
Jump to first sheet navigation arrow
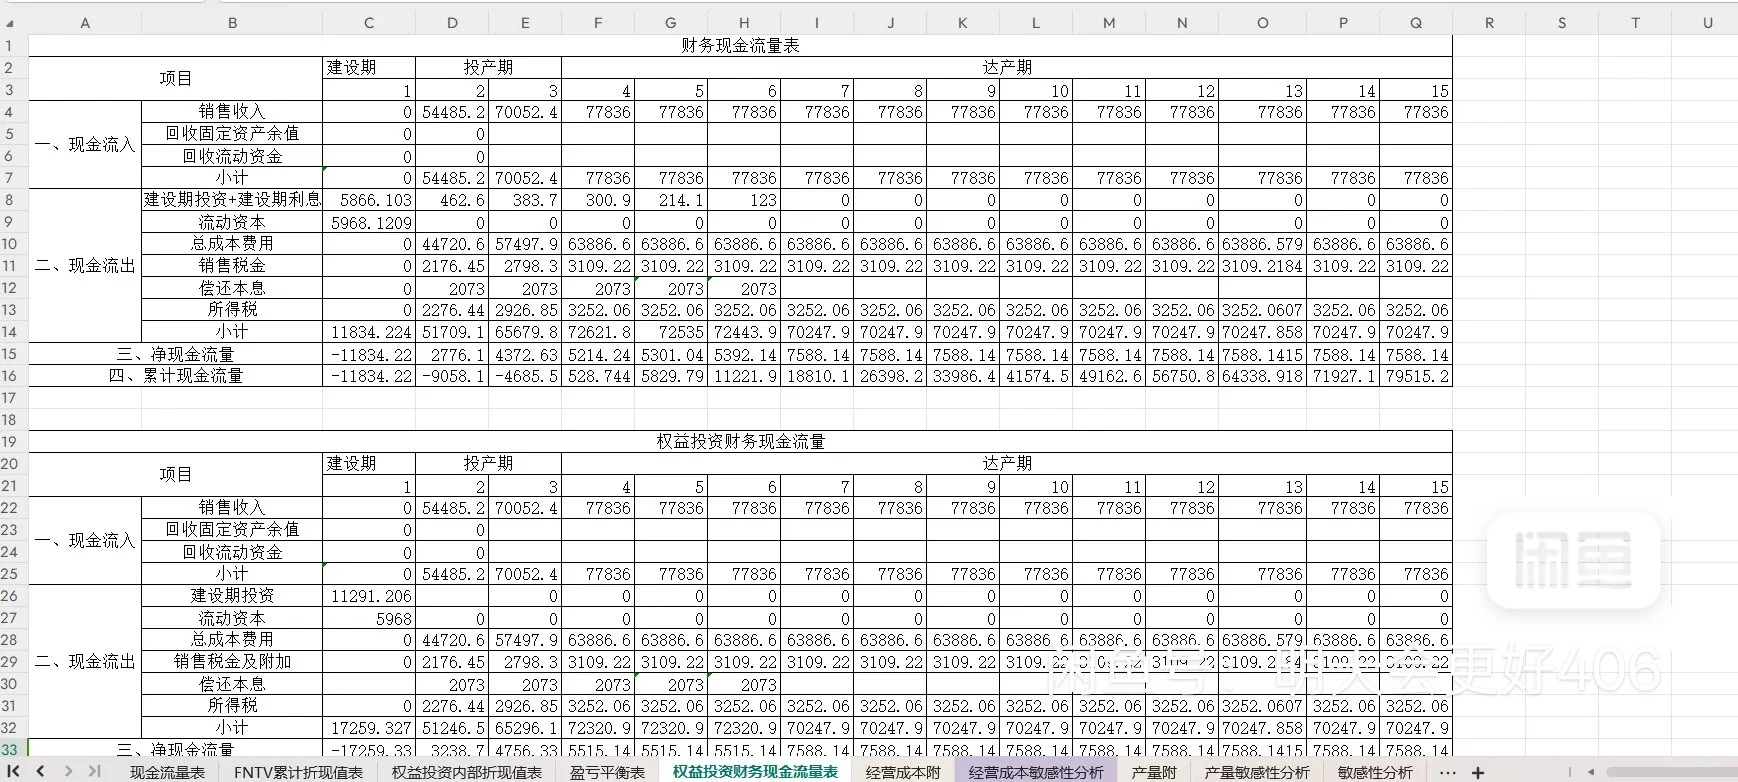[14, 771]
